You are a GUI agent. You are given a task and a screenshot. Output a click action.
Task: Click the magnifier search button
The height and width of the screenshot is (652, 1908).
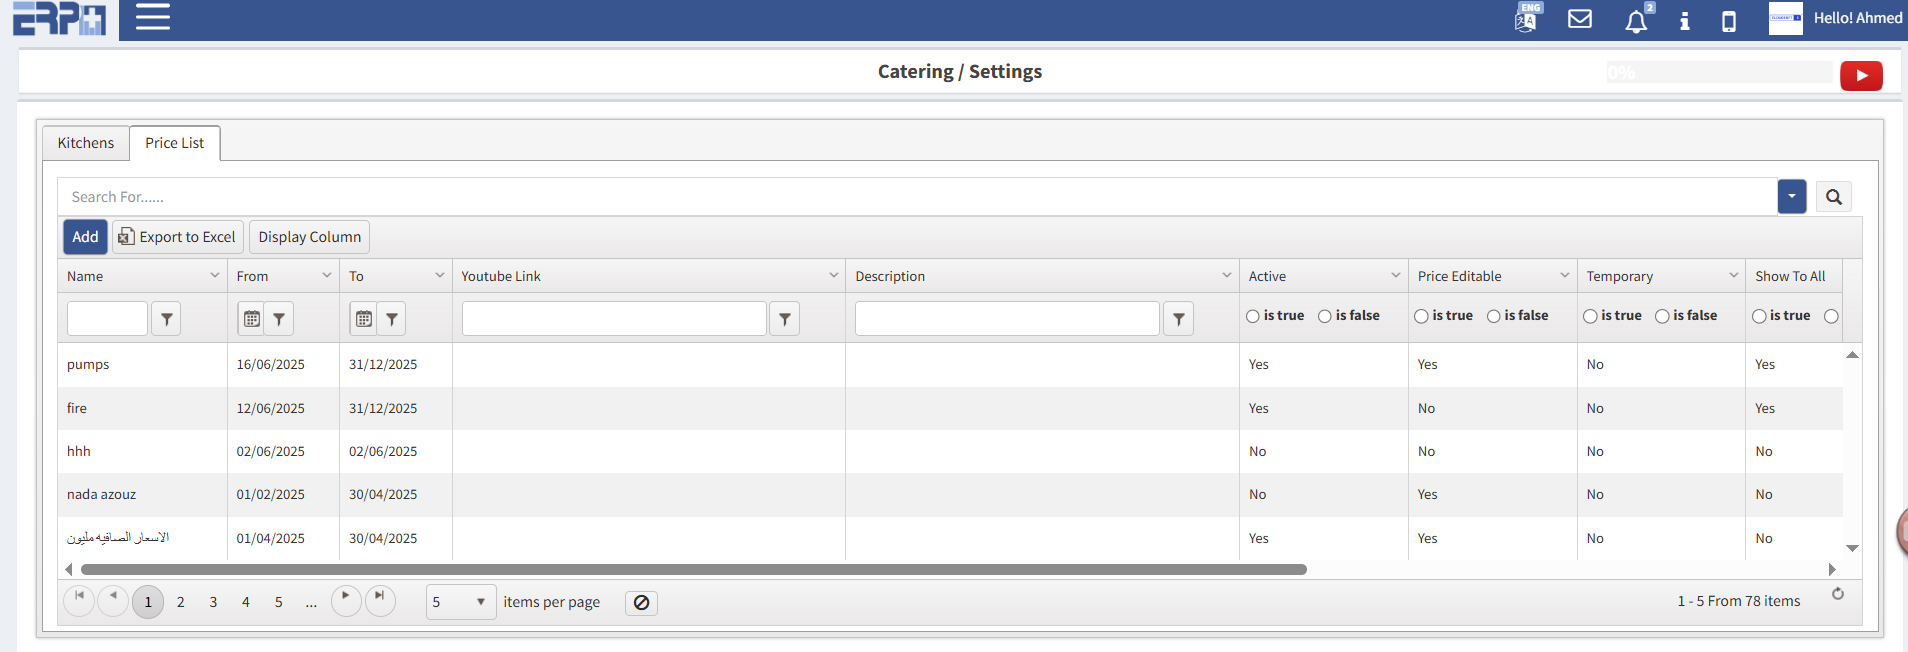1834,197
